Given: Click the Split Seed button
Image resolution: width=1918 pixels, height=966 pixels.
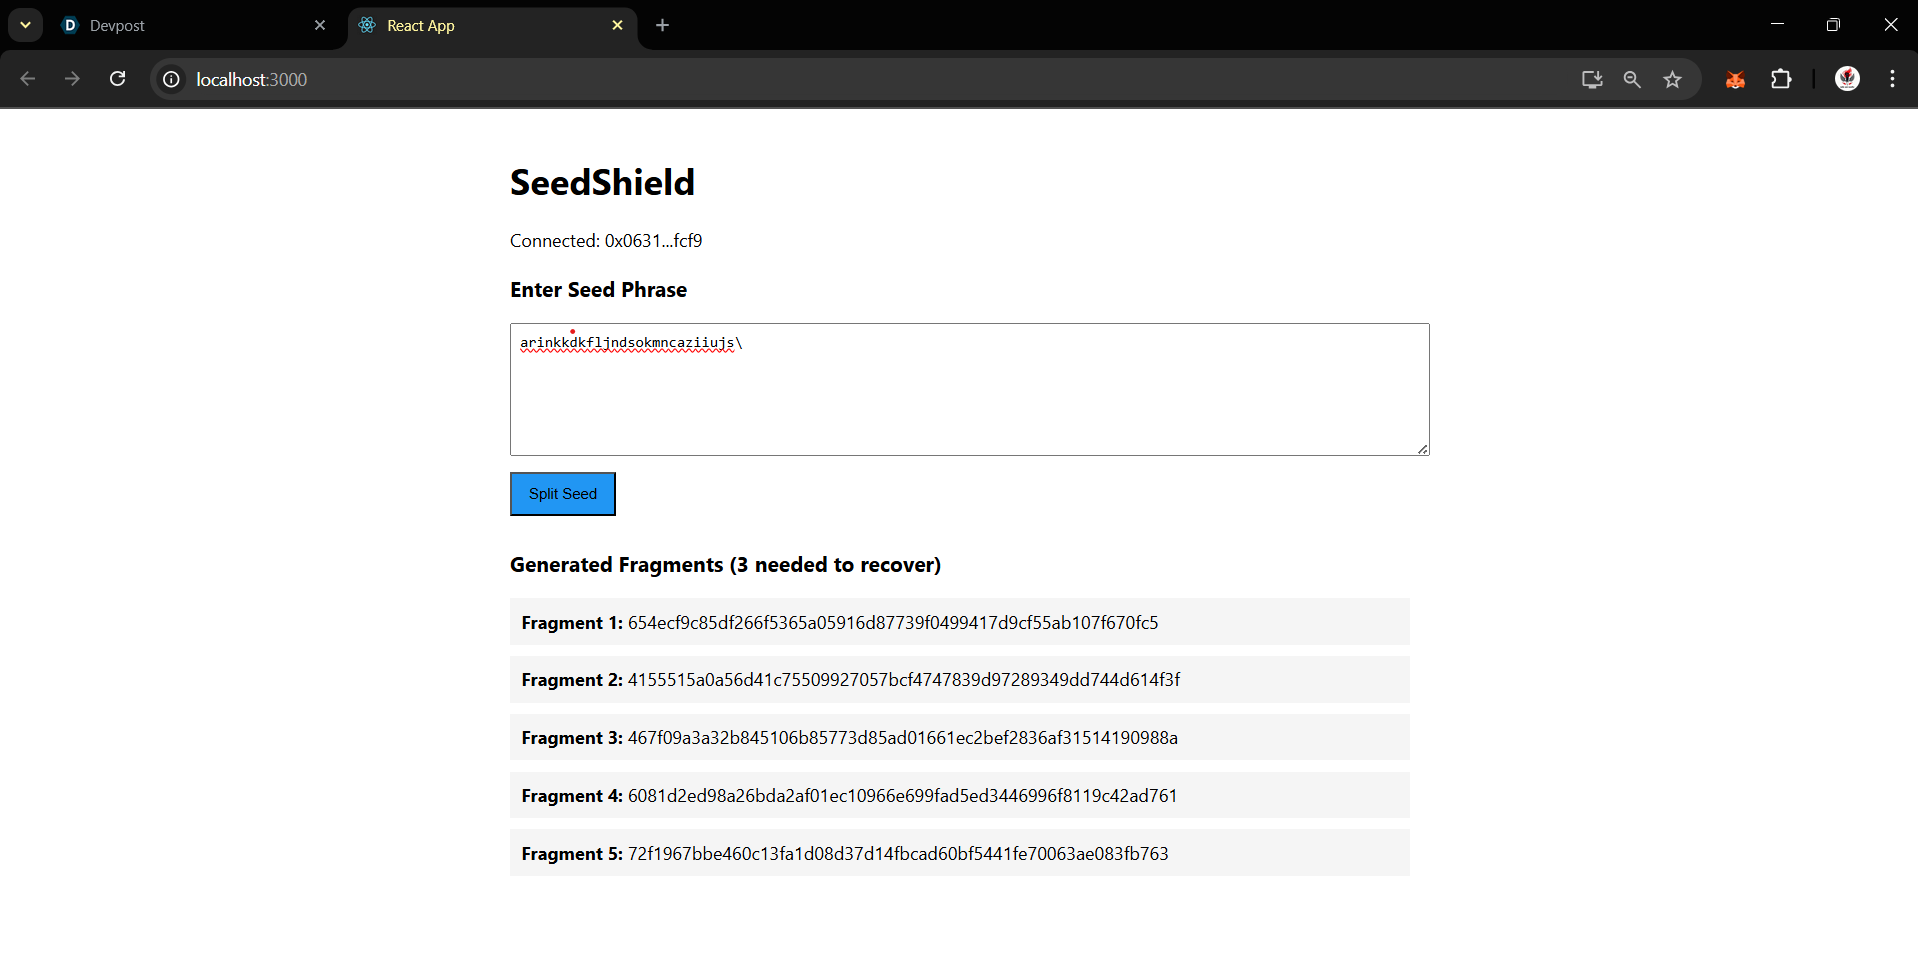Looking at the screenshot, I should pos(562,494).
